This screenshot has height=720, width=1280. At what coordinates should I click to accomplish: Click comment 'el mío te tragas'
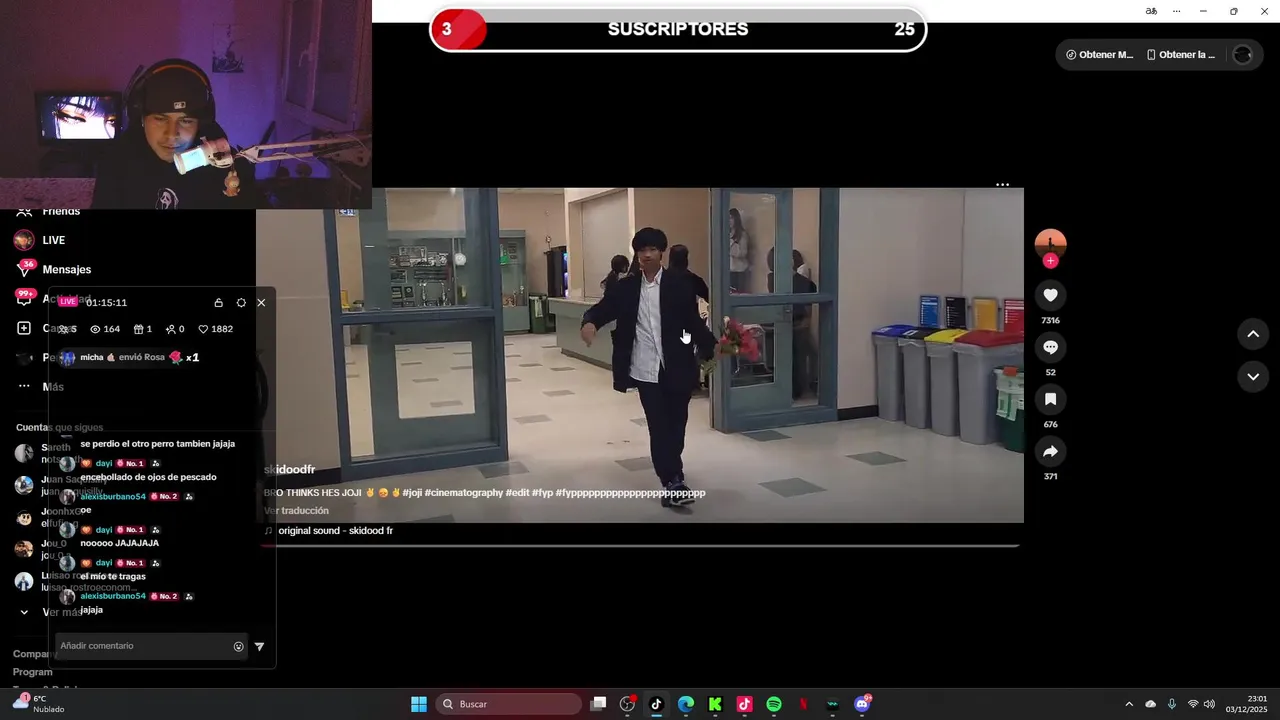click(113, 577)
